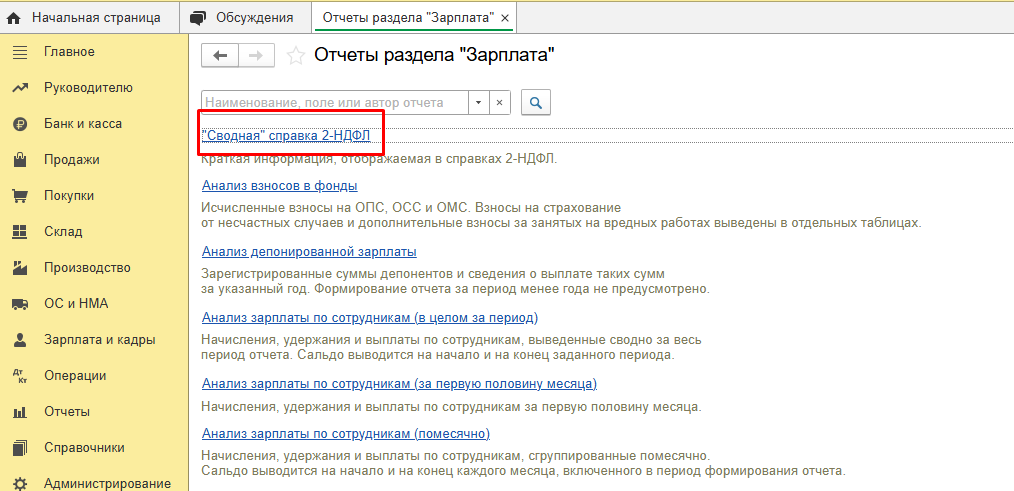The image size is (1014, 491).
Task: Go back with the left arrow button
Action: [221, 56]
